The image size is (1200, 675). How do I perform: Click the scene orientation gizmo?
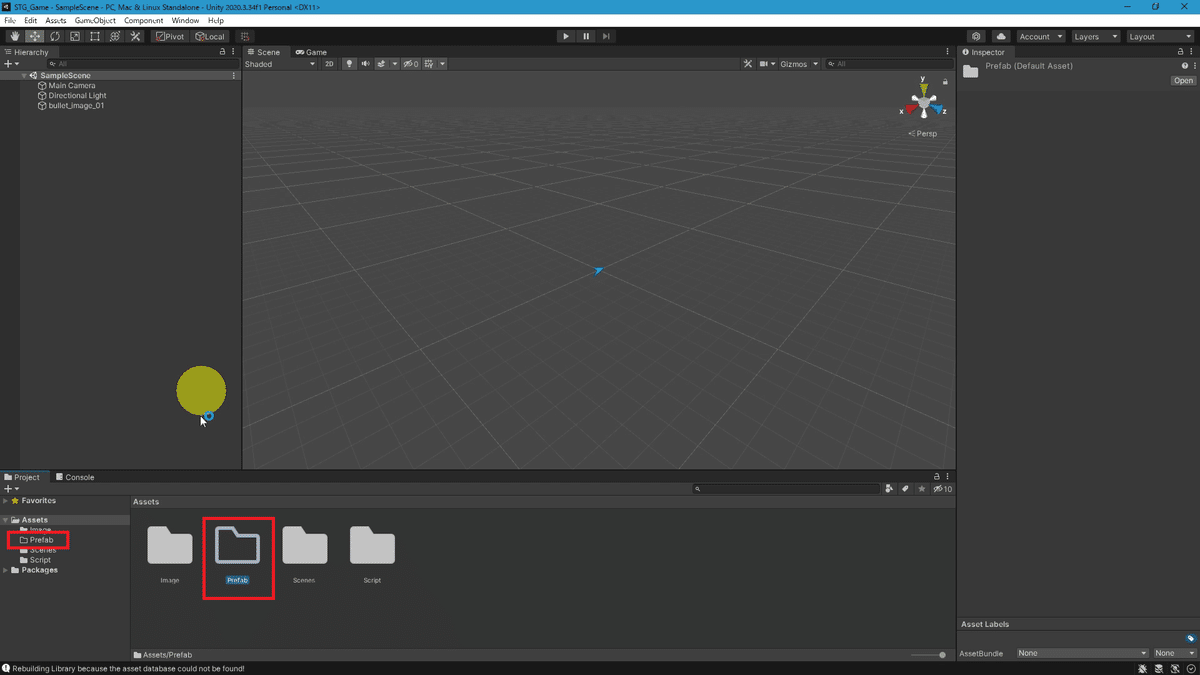pyautogui.click(x=923, y=103)
